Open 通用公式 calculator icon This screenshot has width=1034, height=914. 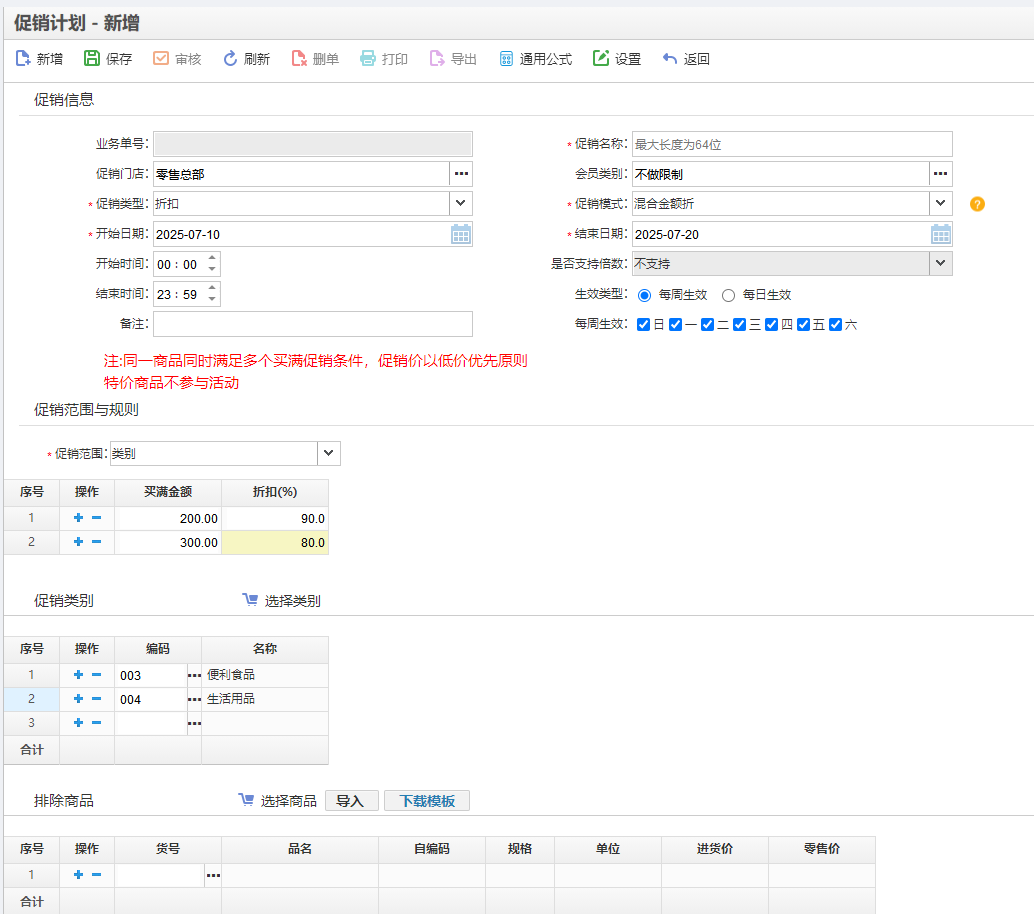(506, 59)
